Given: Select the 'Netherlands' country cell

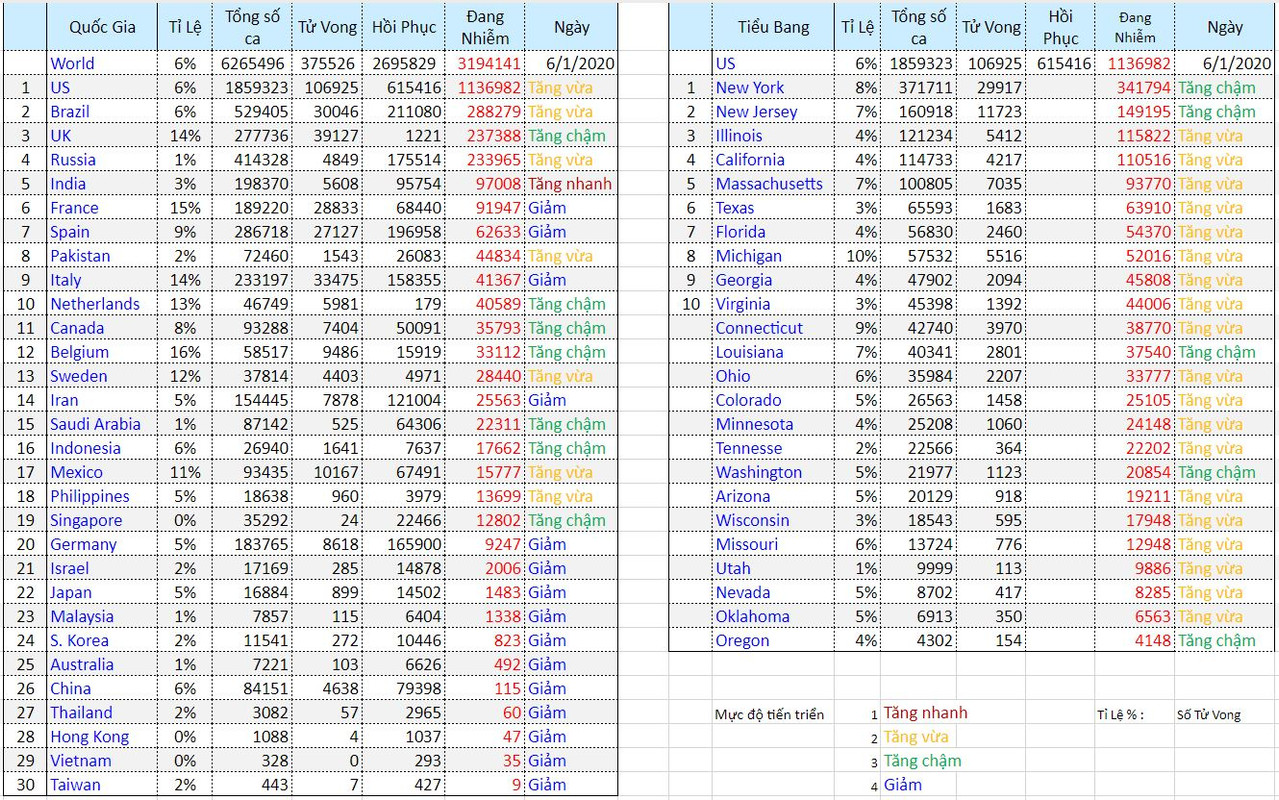Looking at the screenshot, I should [102, 304].
